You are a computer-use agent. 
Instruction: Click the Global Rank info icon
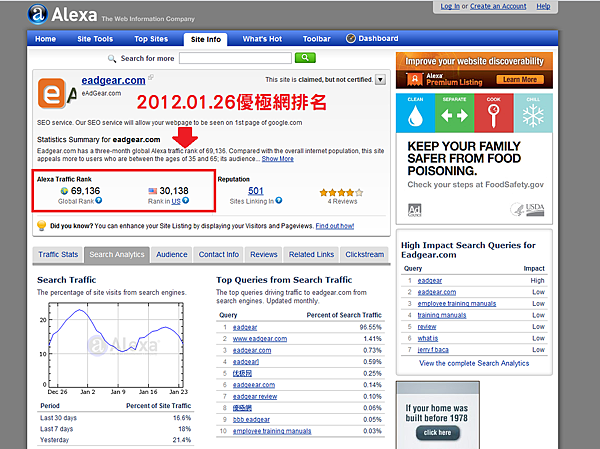(99, 200)
